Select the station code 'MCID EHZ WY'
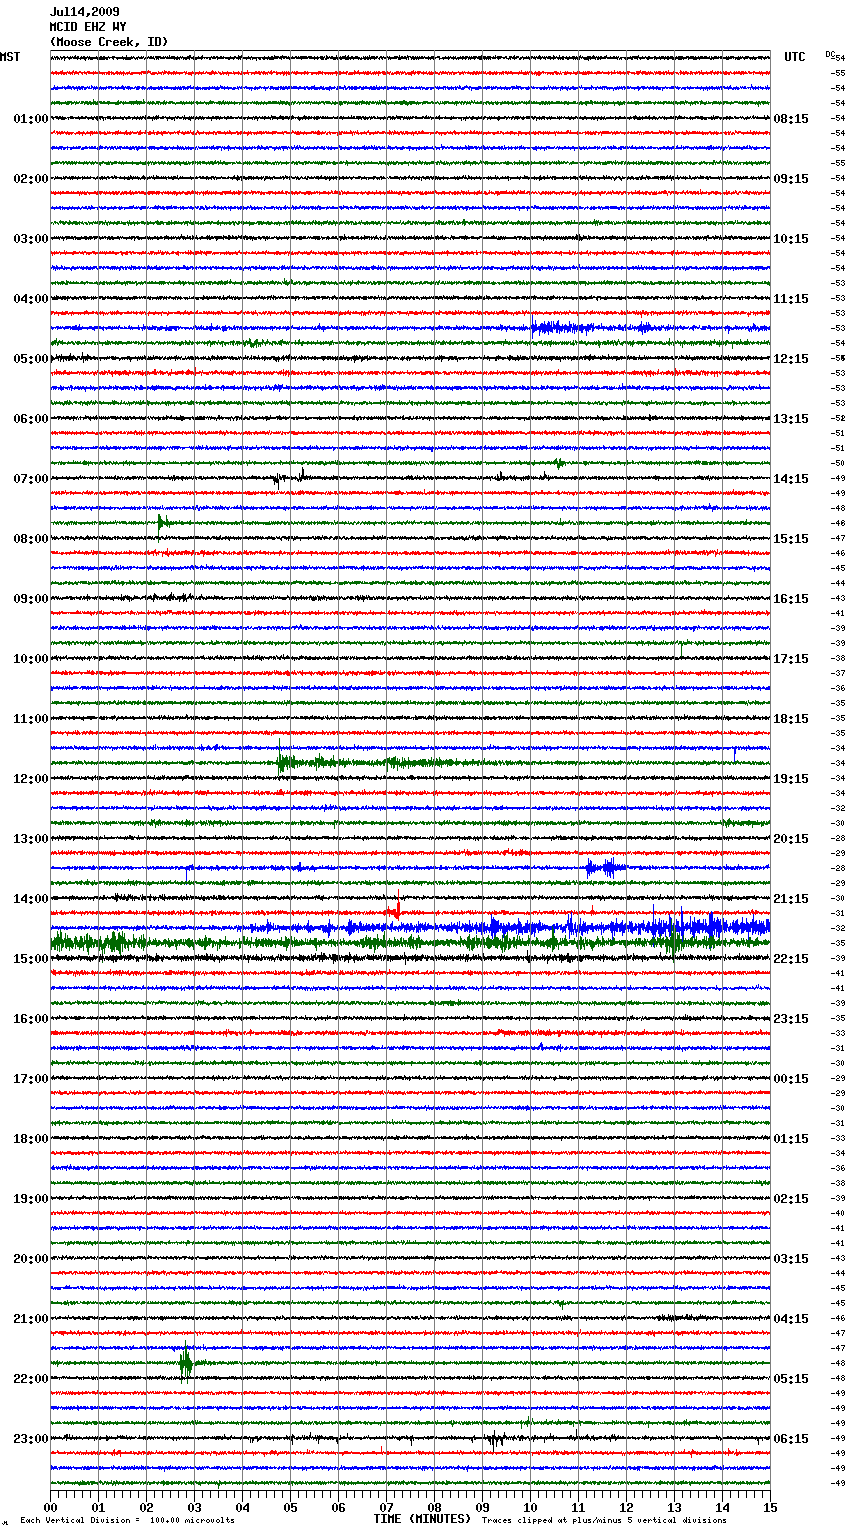Screen dimensions: 850x1534 pos(88,27)
